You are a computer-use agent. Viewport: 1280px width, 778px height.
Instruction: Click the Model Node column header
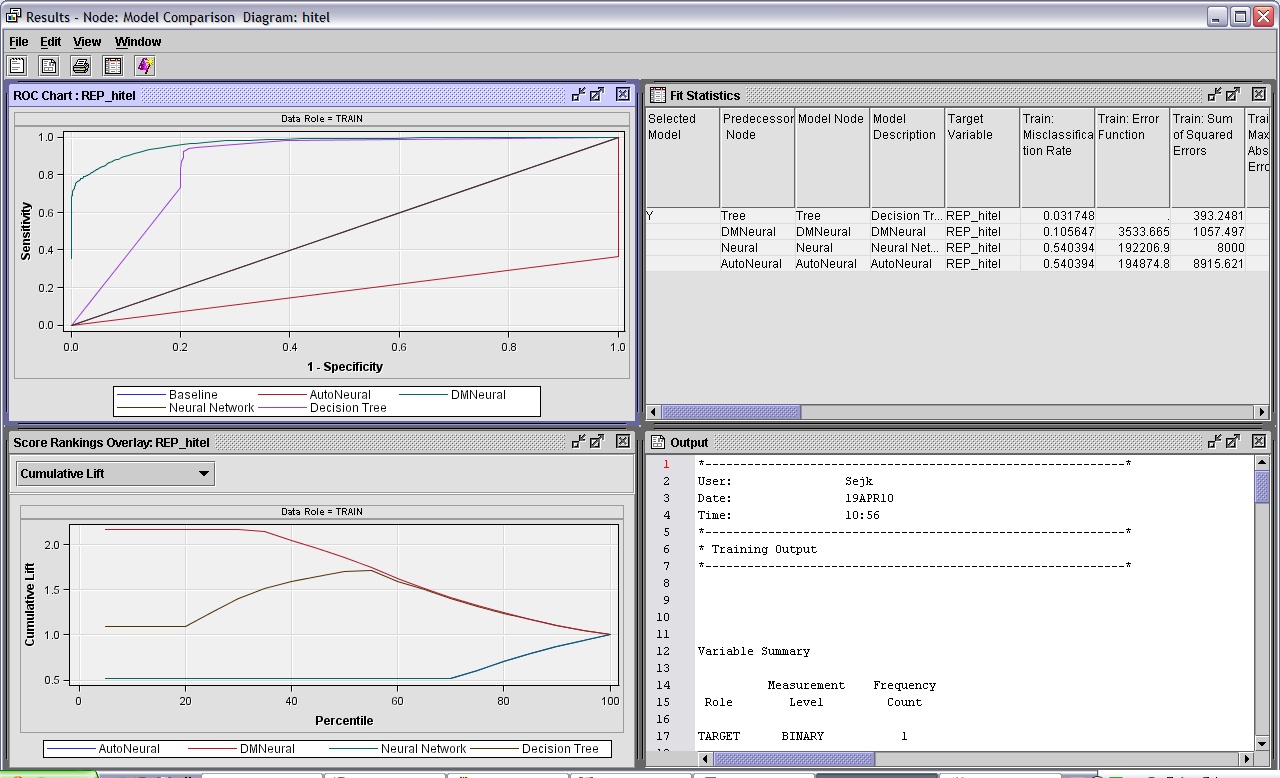click(x=832, y=158)
